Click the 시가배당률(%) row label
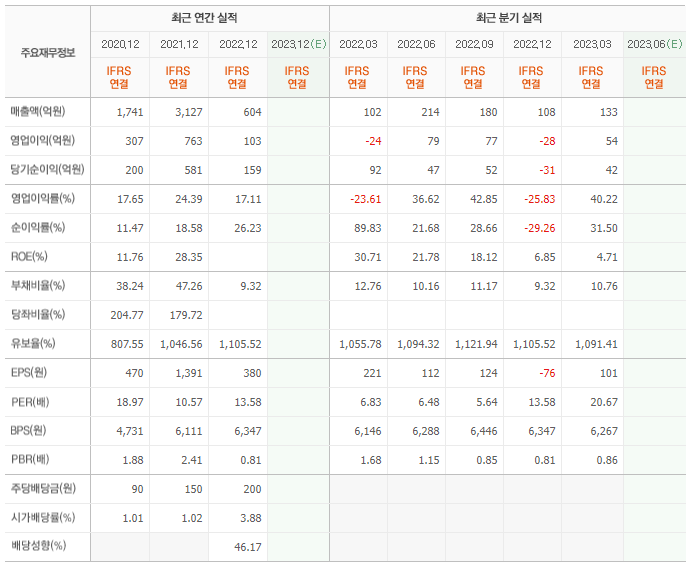This screenshot has width=693, height=565. [43, 517]
